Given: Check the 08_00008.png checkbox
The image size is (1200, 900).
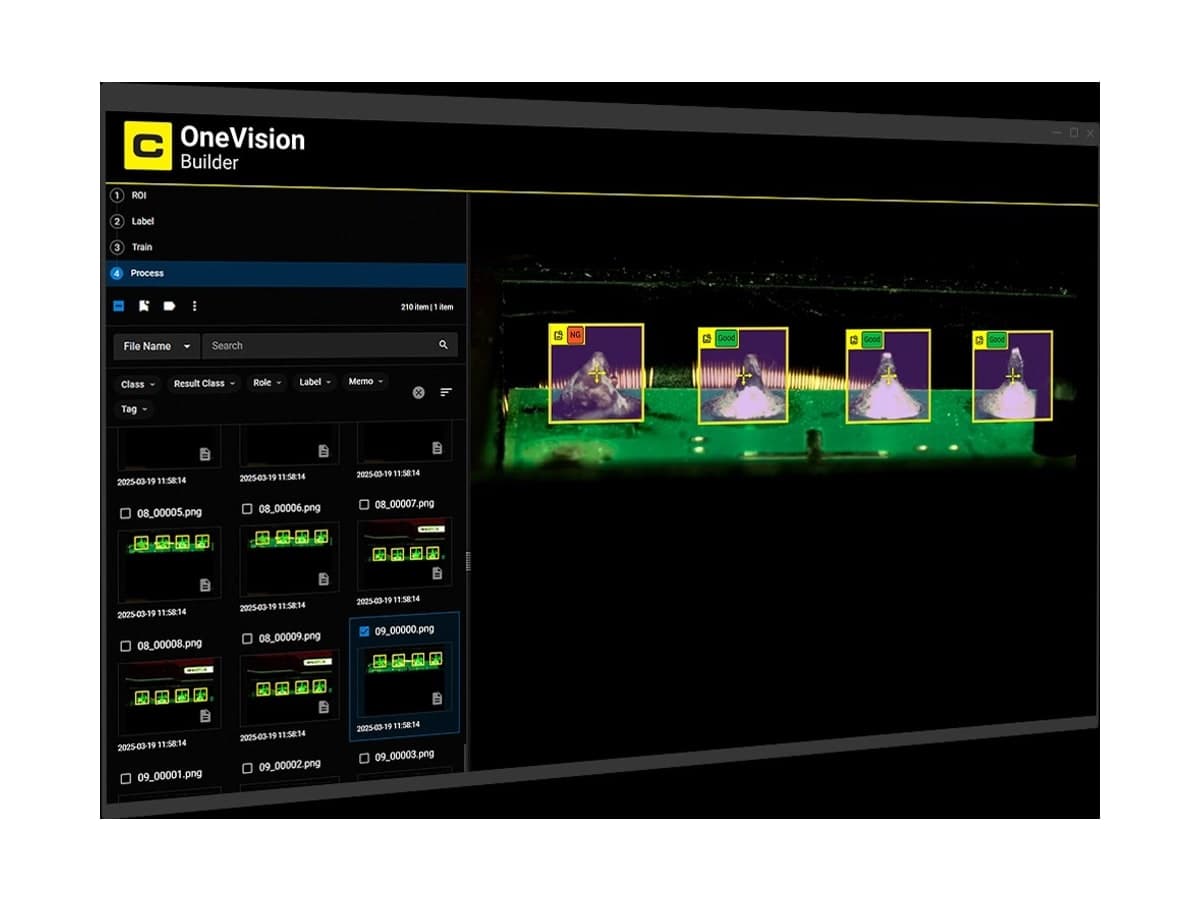Looking at the screenshot, I should pyautogui.click(x=125, y=646).
